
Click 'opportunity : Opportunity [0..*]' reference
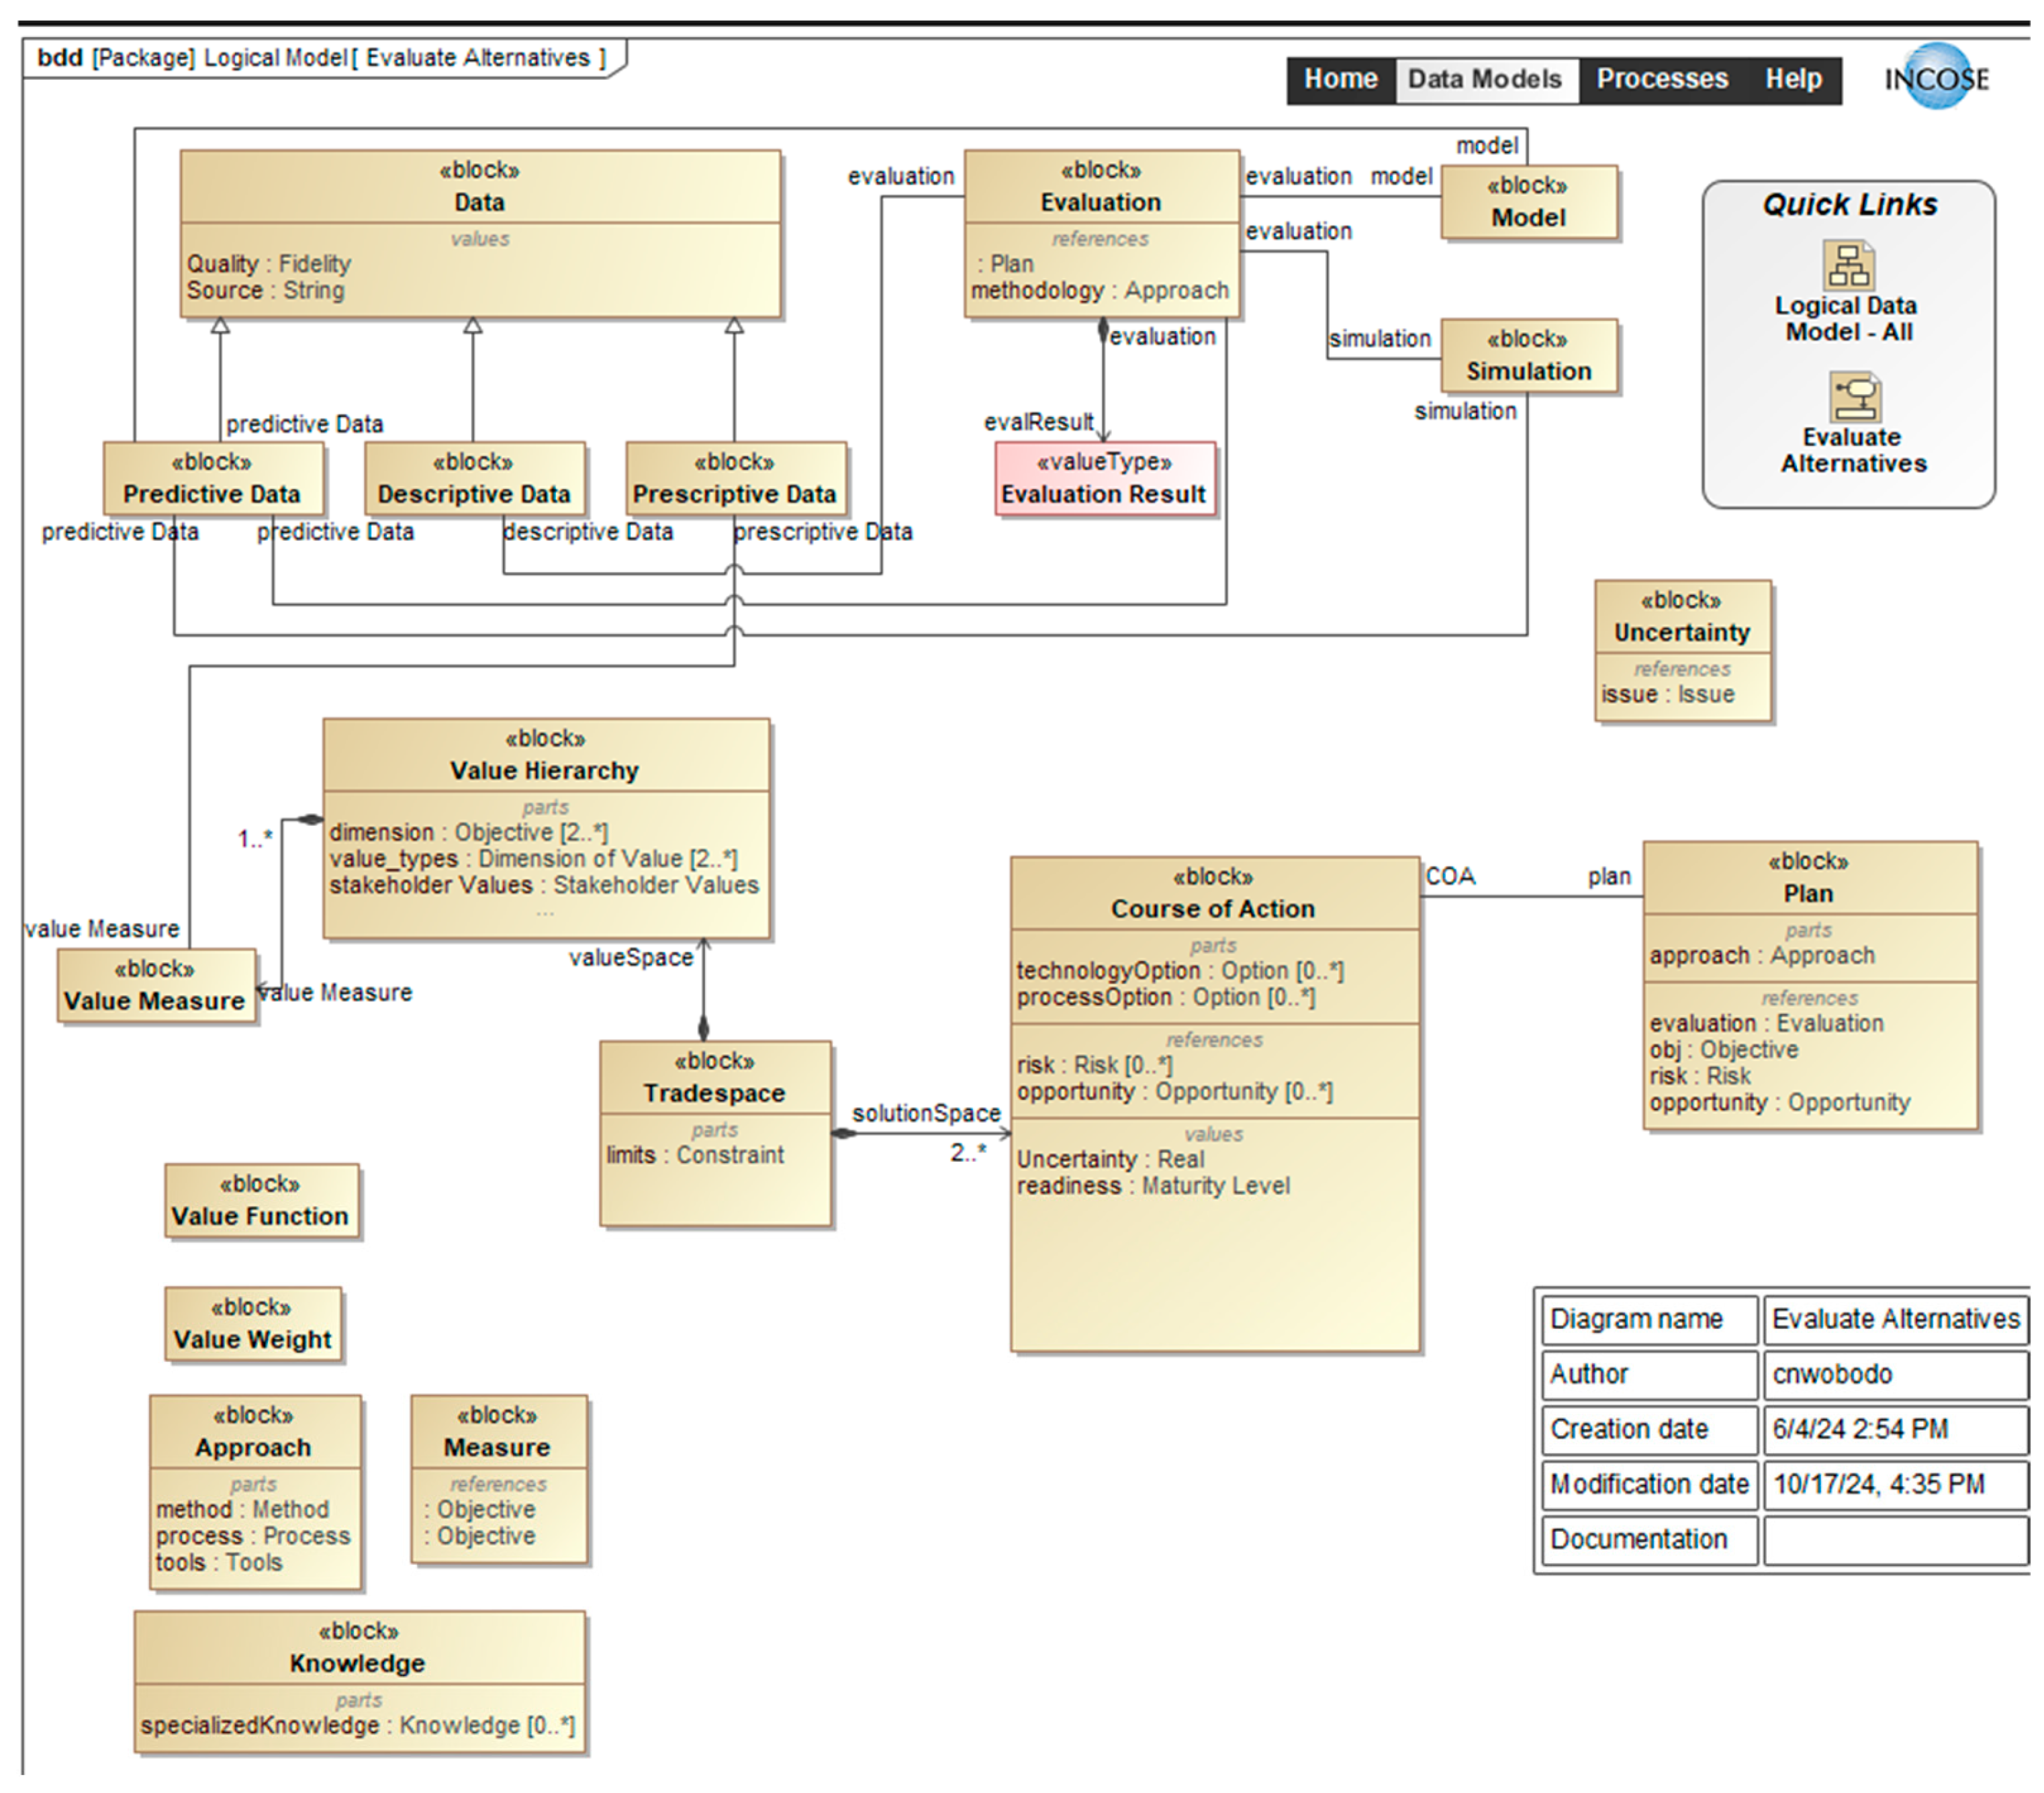pos(1175,1092)
